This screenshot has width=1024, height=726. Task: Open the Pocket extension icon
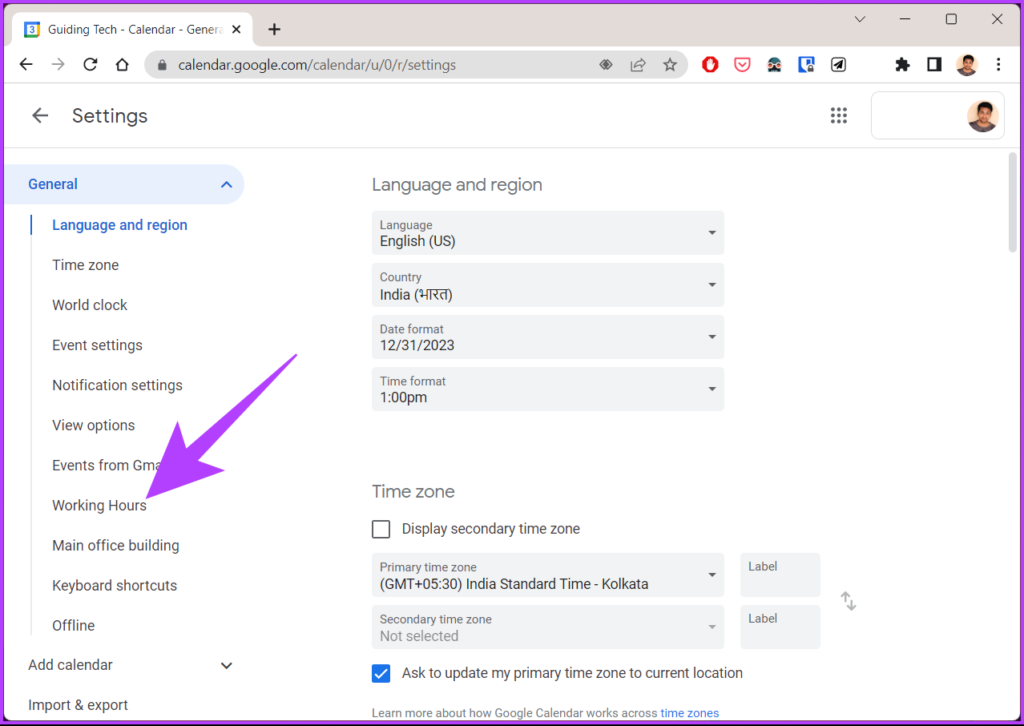click(x=742, y=65)
